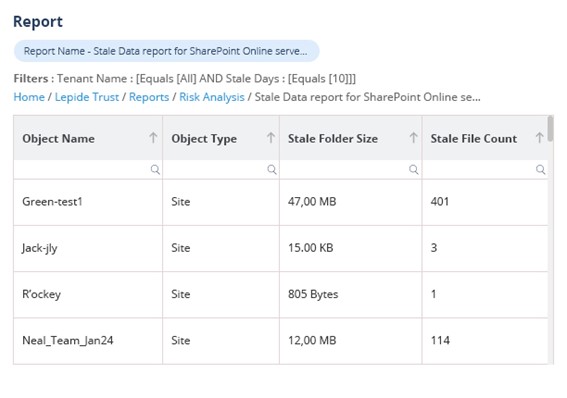The height and width of the screenshot is (398, 567).
Task: Click the Report Name pill label
Action: [166, 51]
